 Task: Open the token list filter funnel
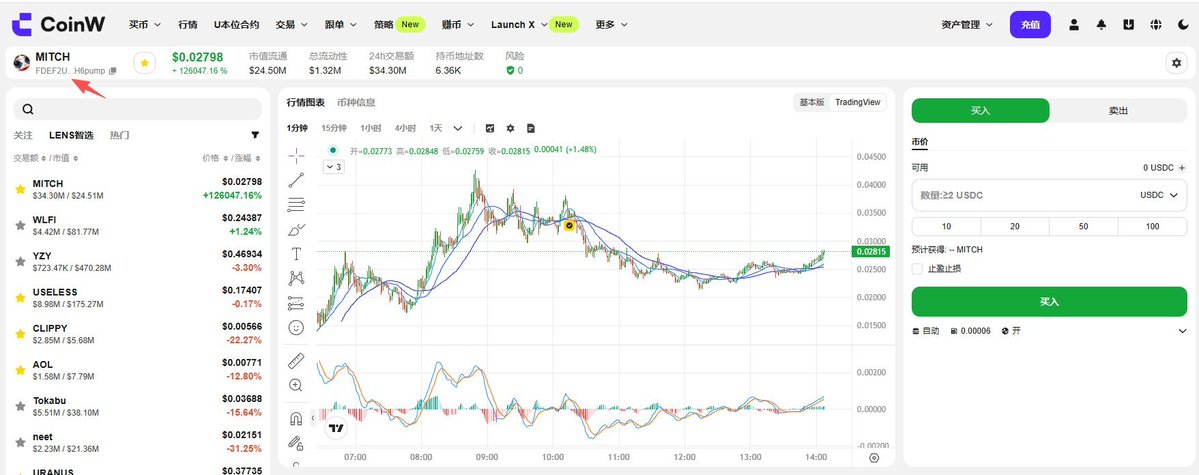pyautogui.click(x=255, y=135)
